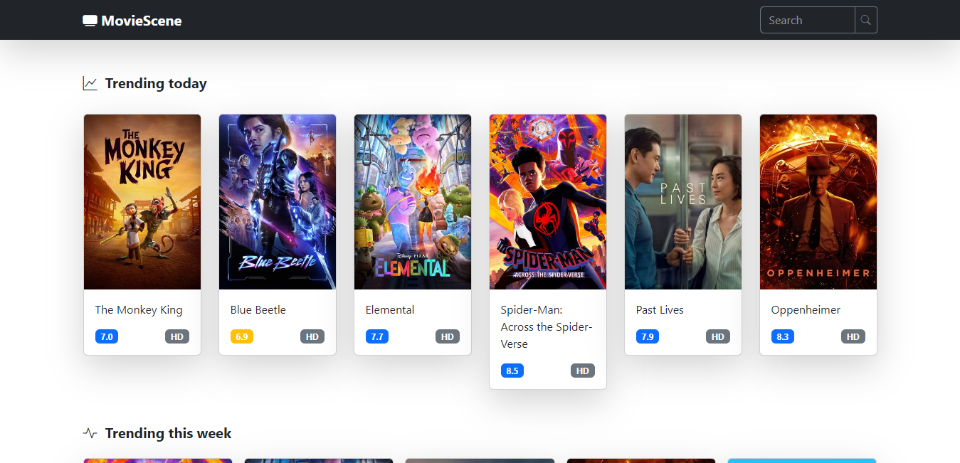Click HD badge on Oppenheimer card

[853, 337]
